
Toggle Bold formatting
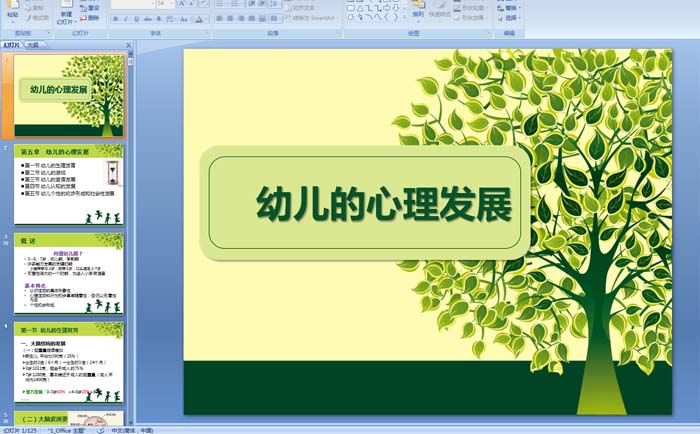[x=116, y=19]
